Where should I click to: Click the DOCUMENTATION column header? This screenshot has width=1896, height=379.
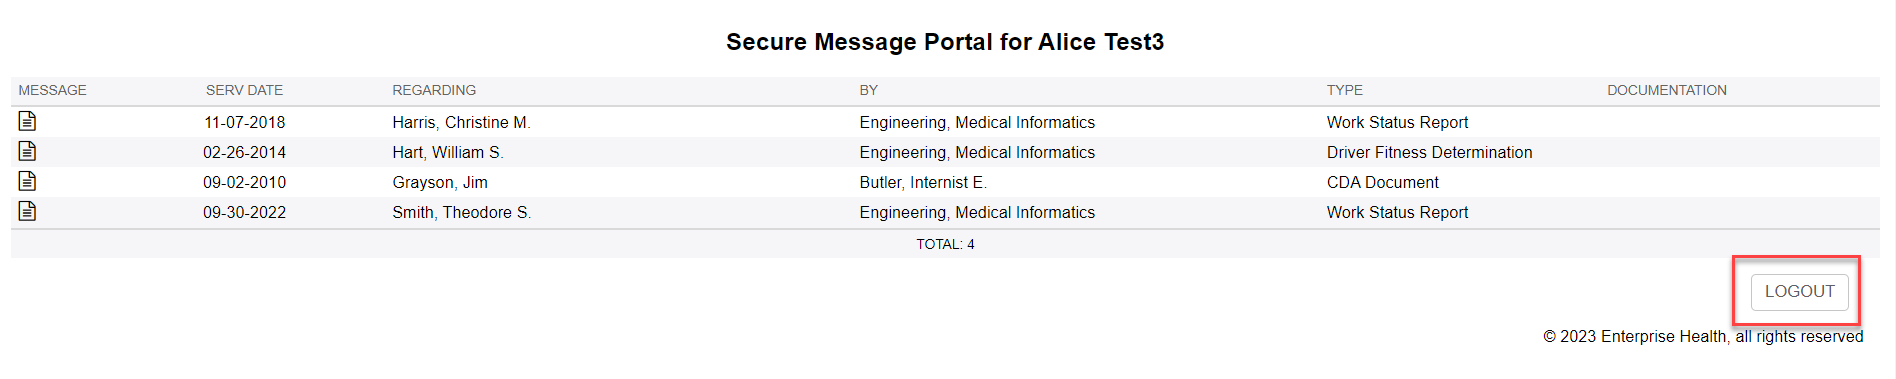1667,90
